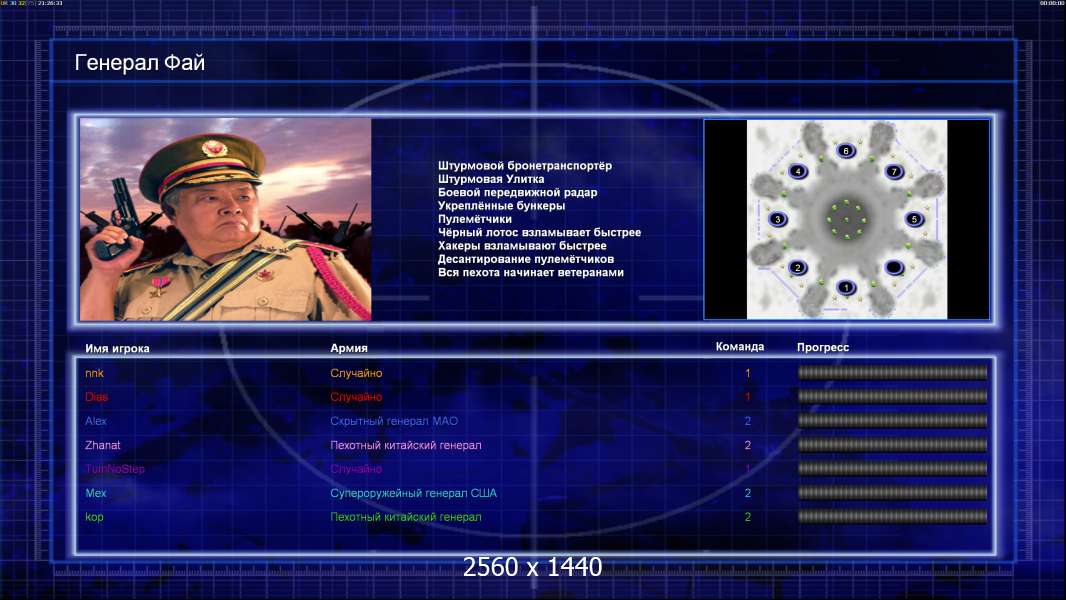
Task: Click 'Пехотный китайский генерал' in Zhanat's row
Action: click(x=406, y=445)
